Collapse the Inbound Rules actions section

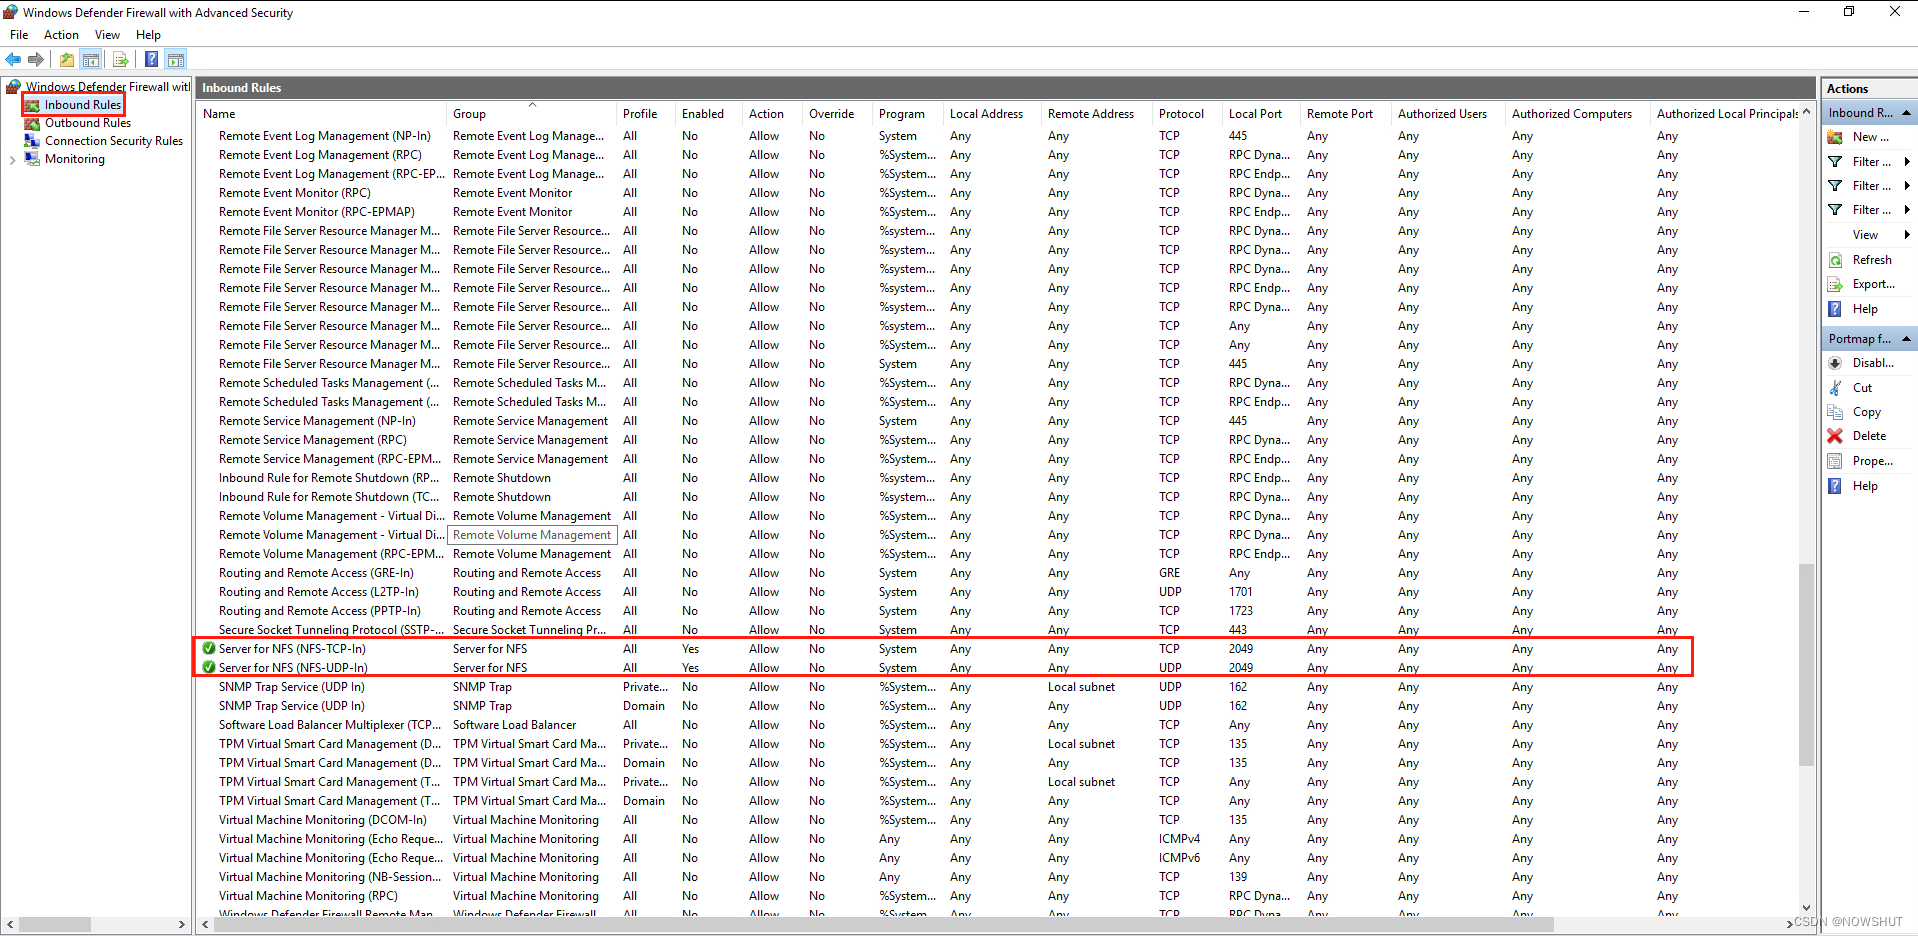[x=1906, y=113]
